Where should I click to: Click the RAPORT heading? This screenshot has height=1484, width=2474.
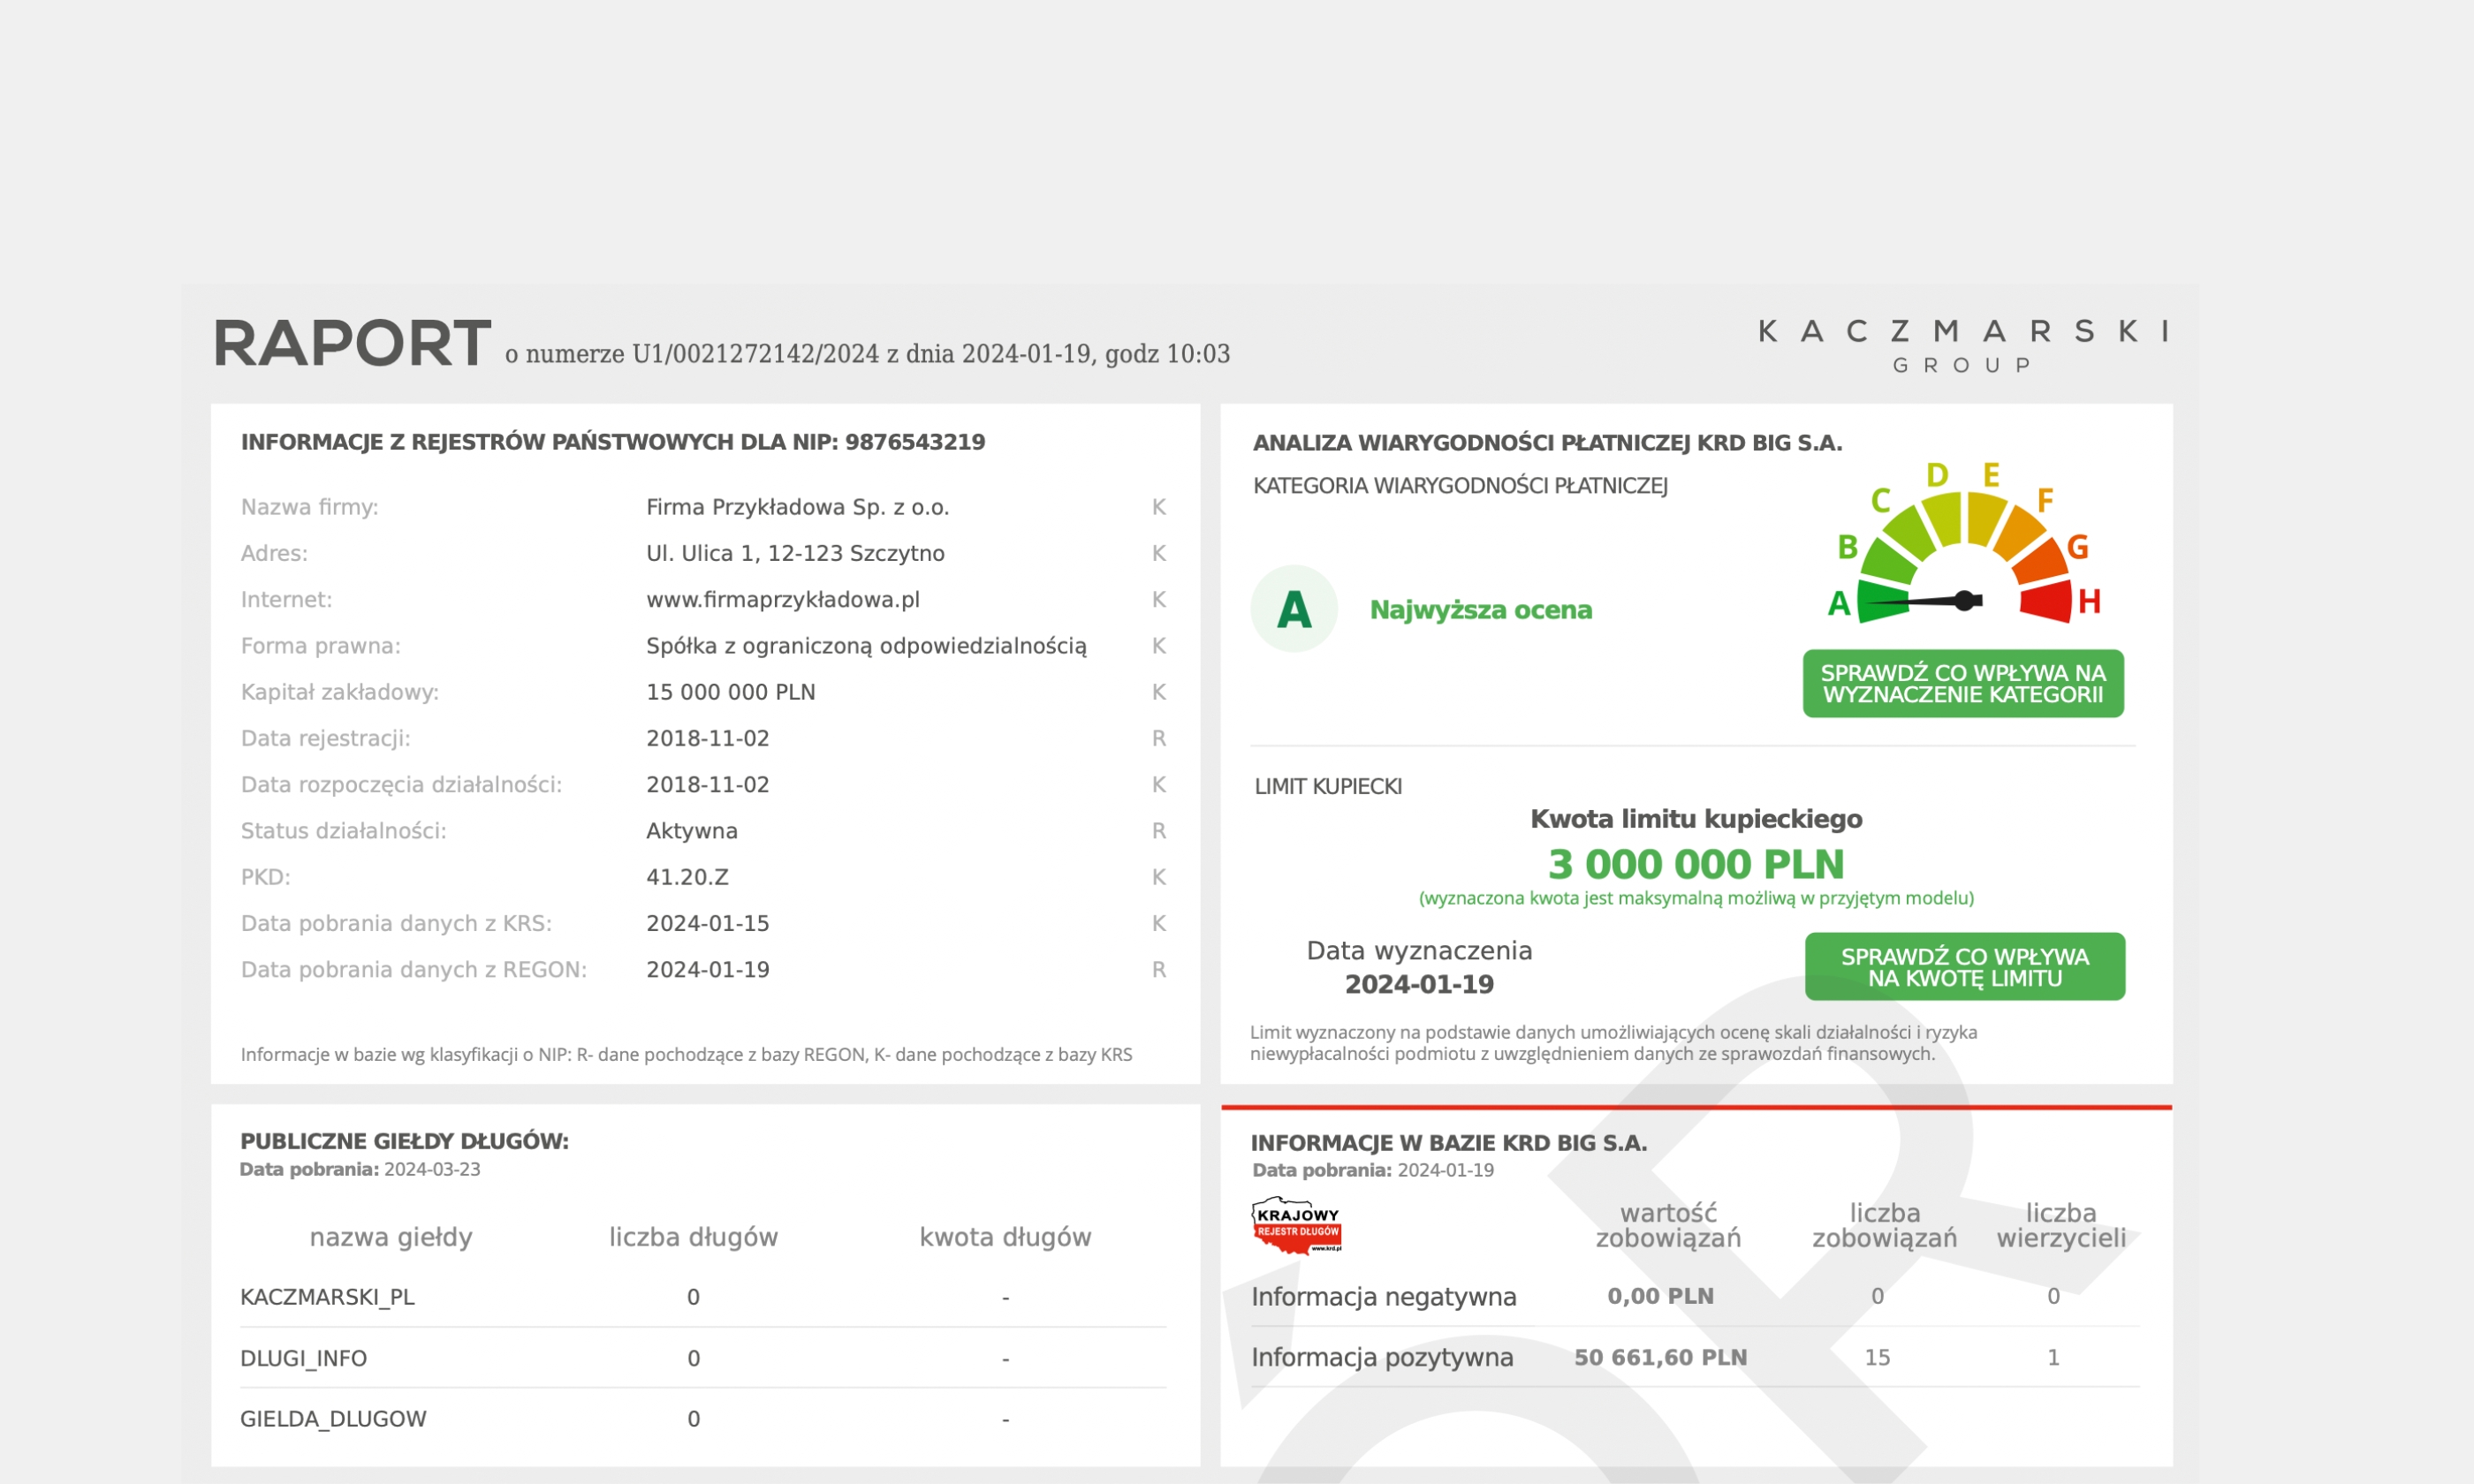352,343
